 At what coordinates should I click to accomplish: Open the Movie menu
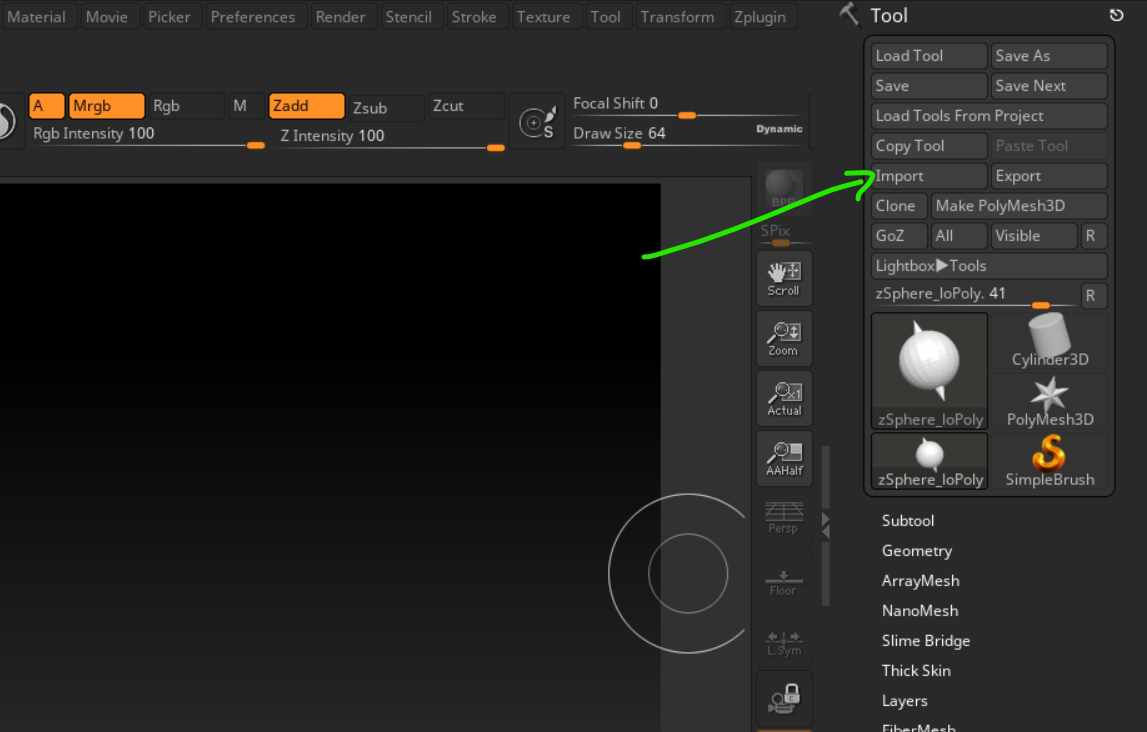tap(106, 17)
